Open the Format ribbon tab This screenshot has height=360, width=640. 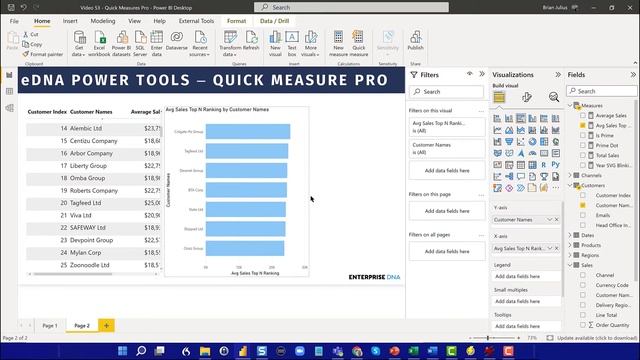(236, 21)
